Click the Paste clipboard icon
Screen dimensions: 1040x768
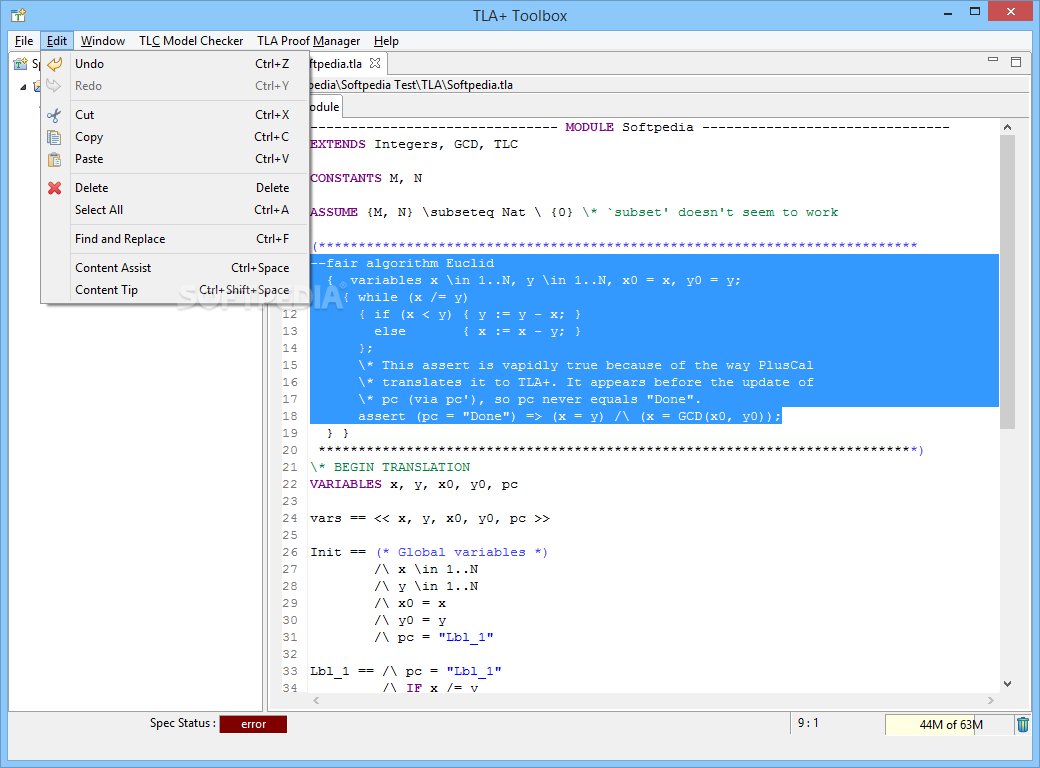point(54,159)
